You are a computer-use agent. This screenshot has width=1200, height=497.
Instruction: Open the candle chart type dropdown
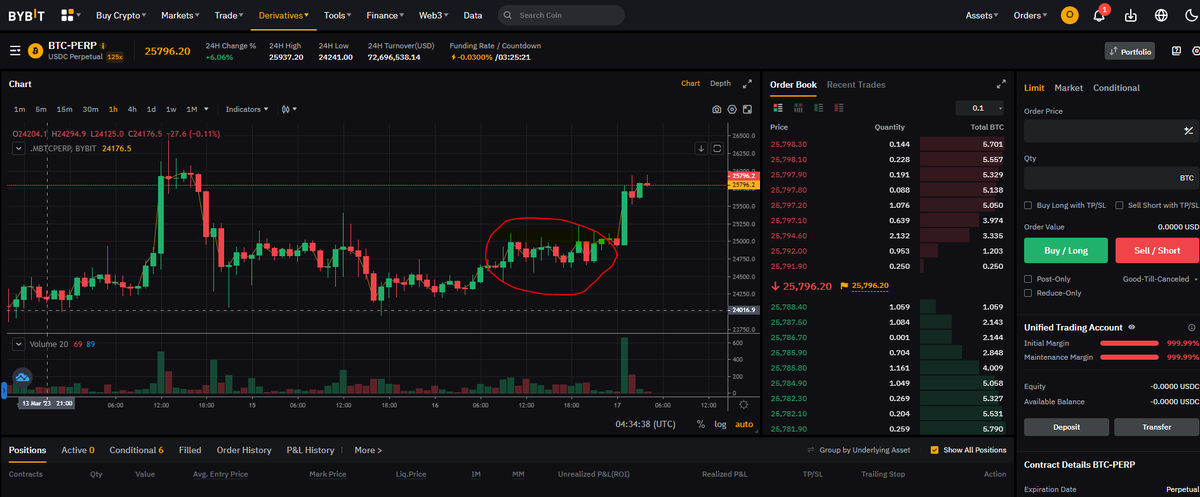click(289, 109)
